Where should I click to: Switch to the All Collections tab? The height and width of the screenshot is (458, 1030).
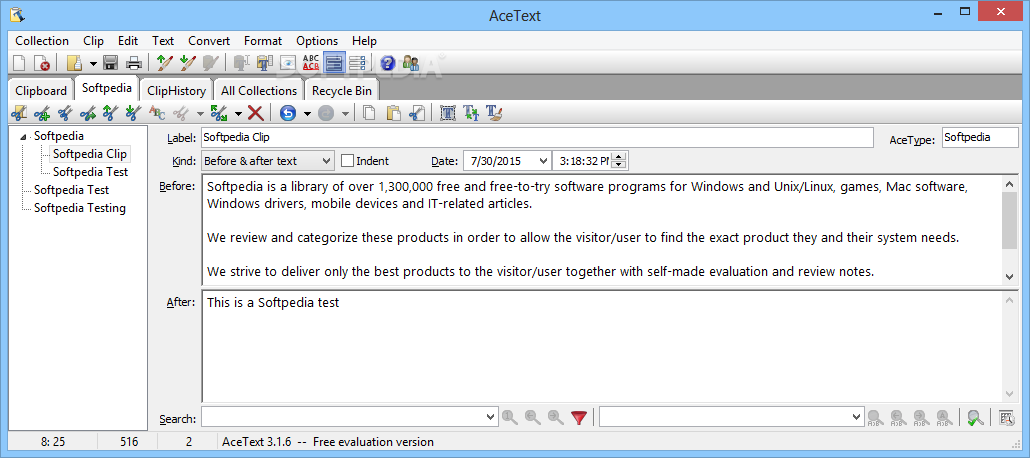click(259, 91)
